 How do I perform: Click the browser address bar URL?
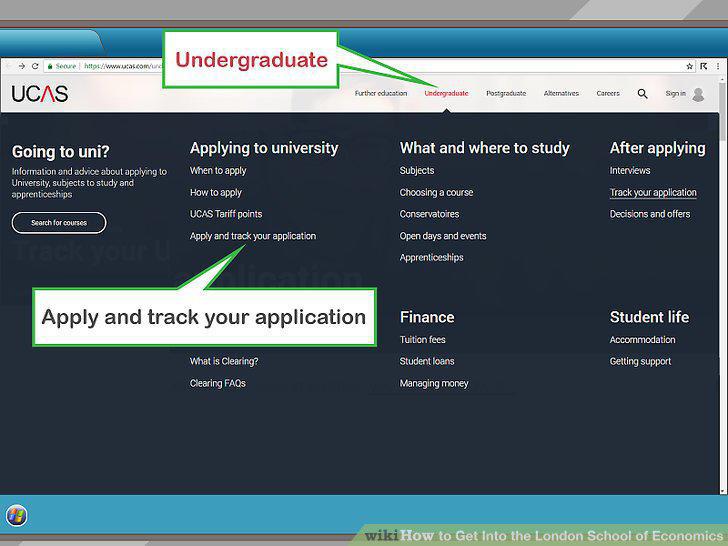pos(123,66)
